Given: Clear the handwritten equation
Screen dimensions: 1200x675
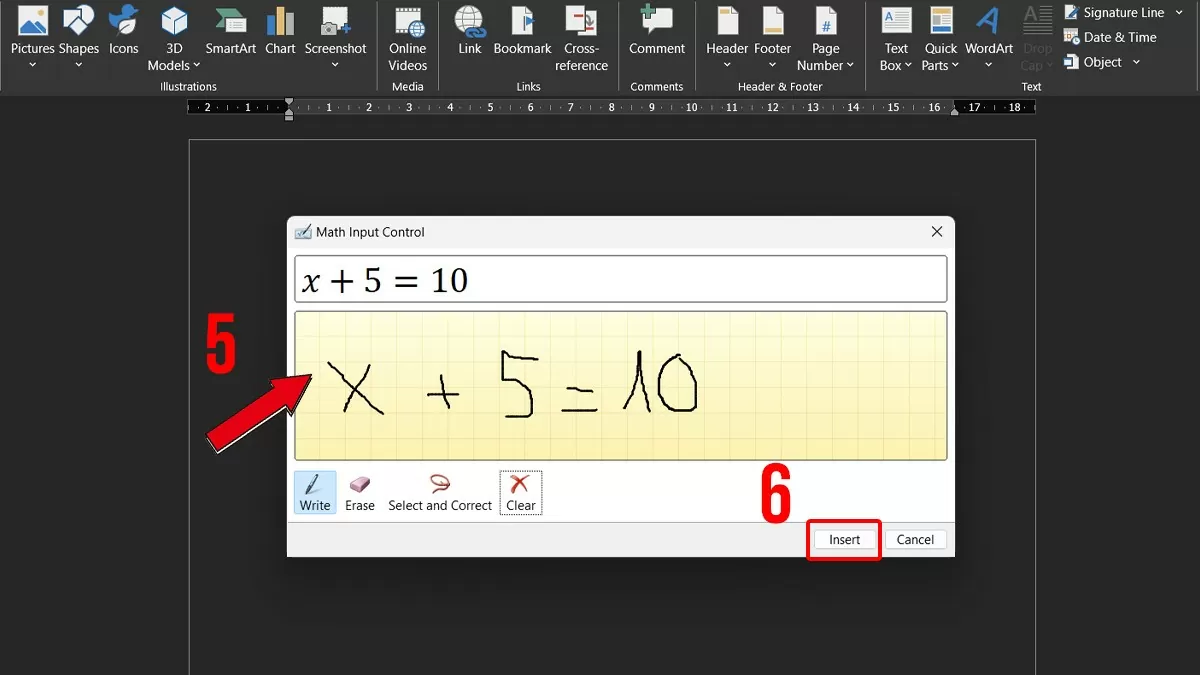Looking at the screenshot, I should [x=521, y=493].
